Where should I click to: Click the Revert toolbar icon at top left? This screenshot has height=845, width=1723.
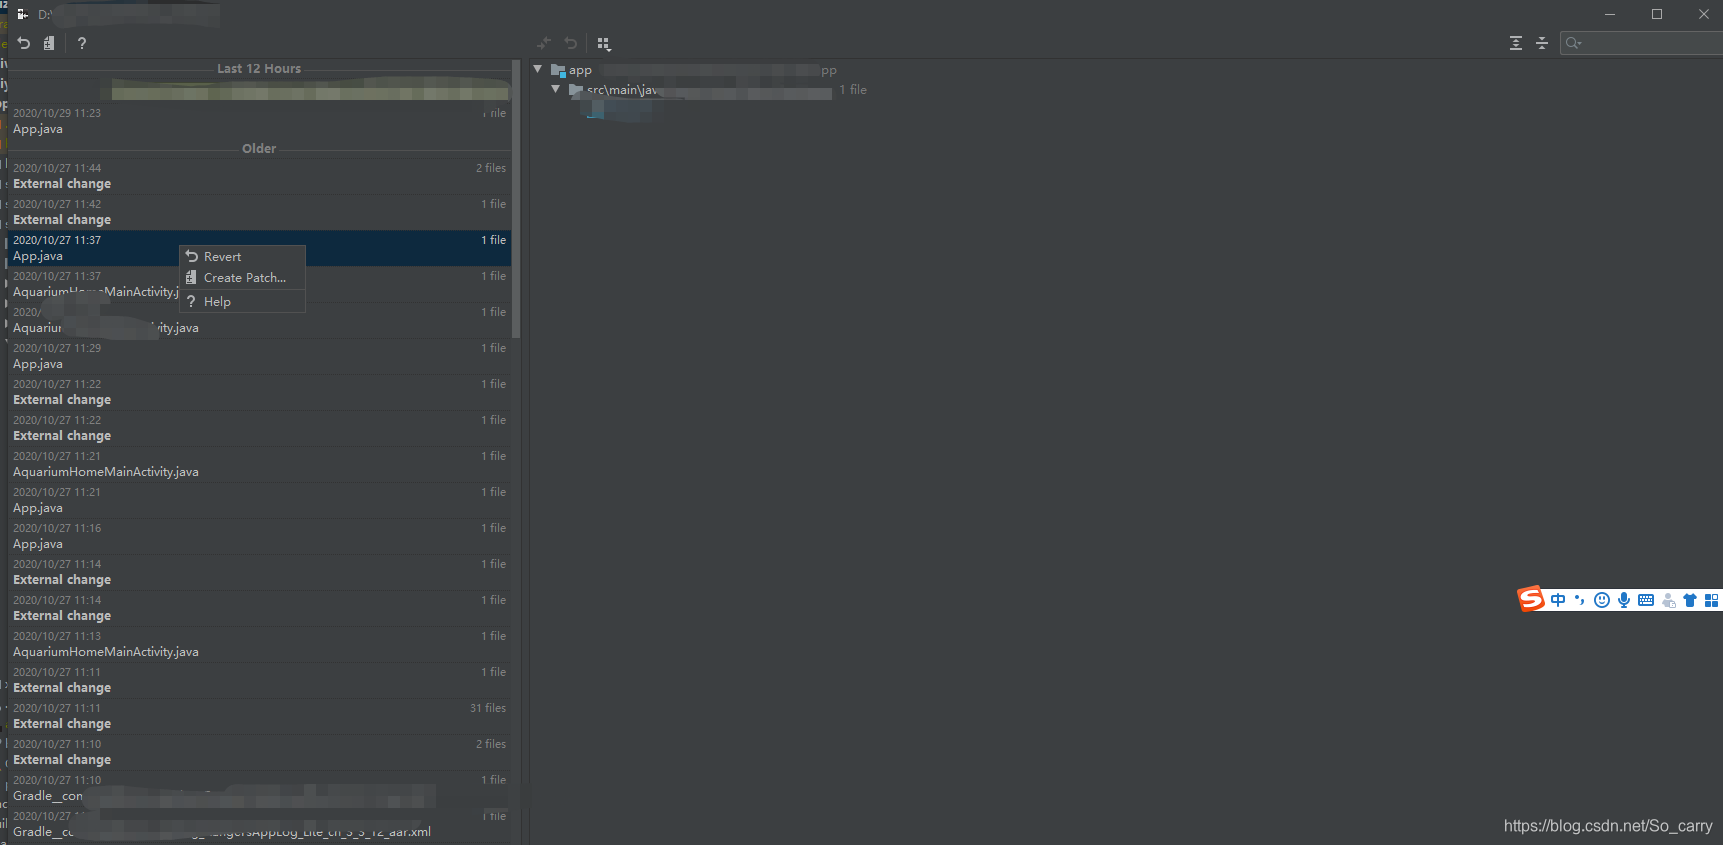24,43
